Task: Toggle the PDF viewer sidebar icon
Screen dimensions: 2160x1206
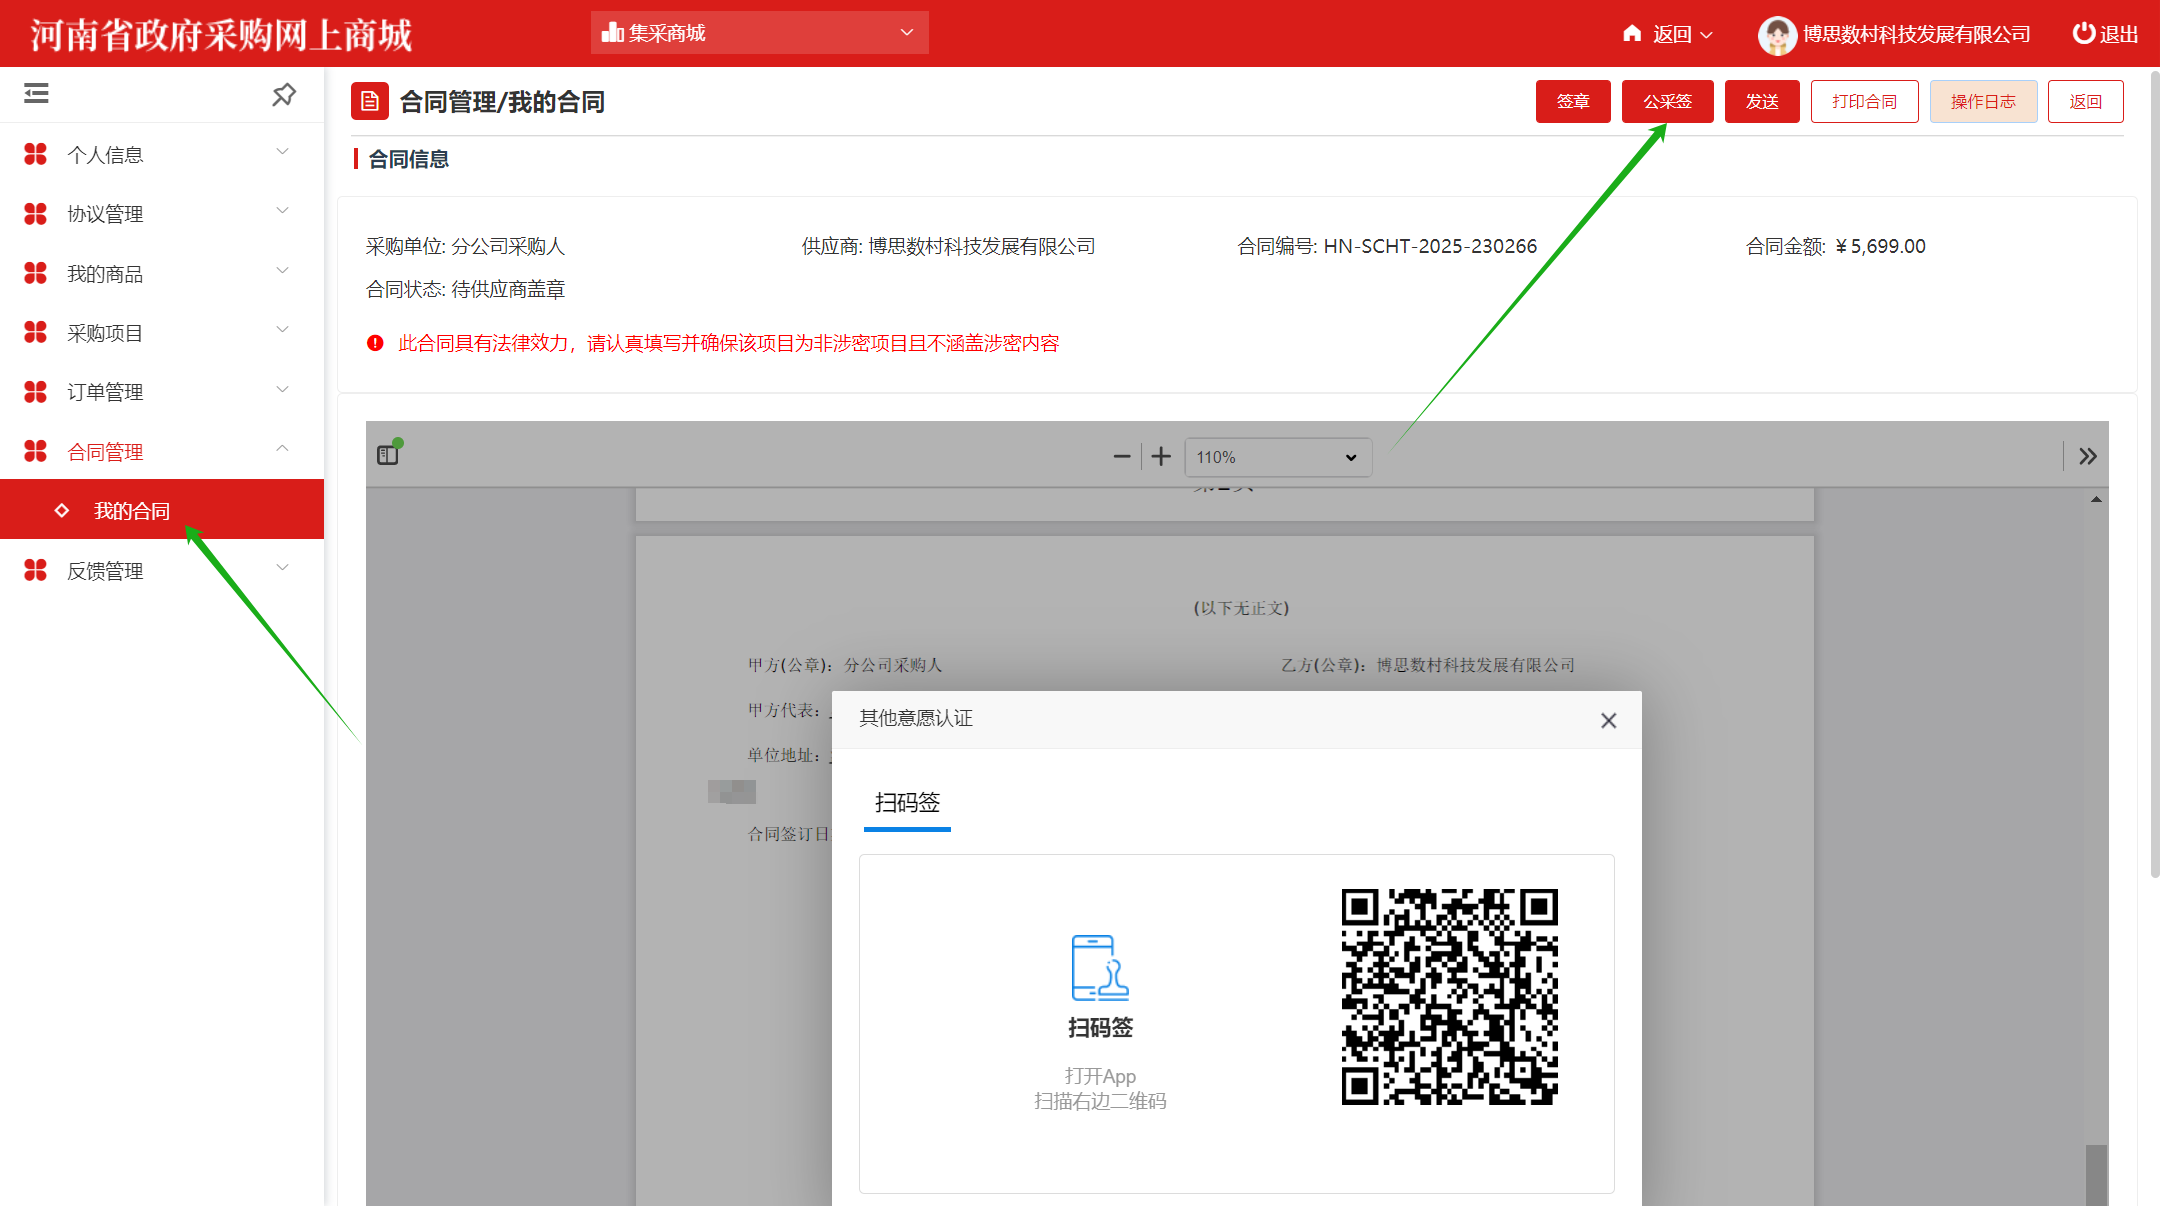Action: point(388,455)
